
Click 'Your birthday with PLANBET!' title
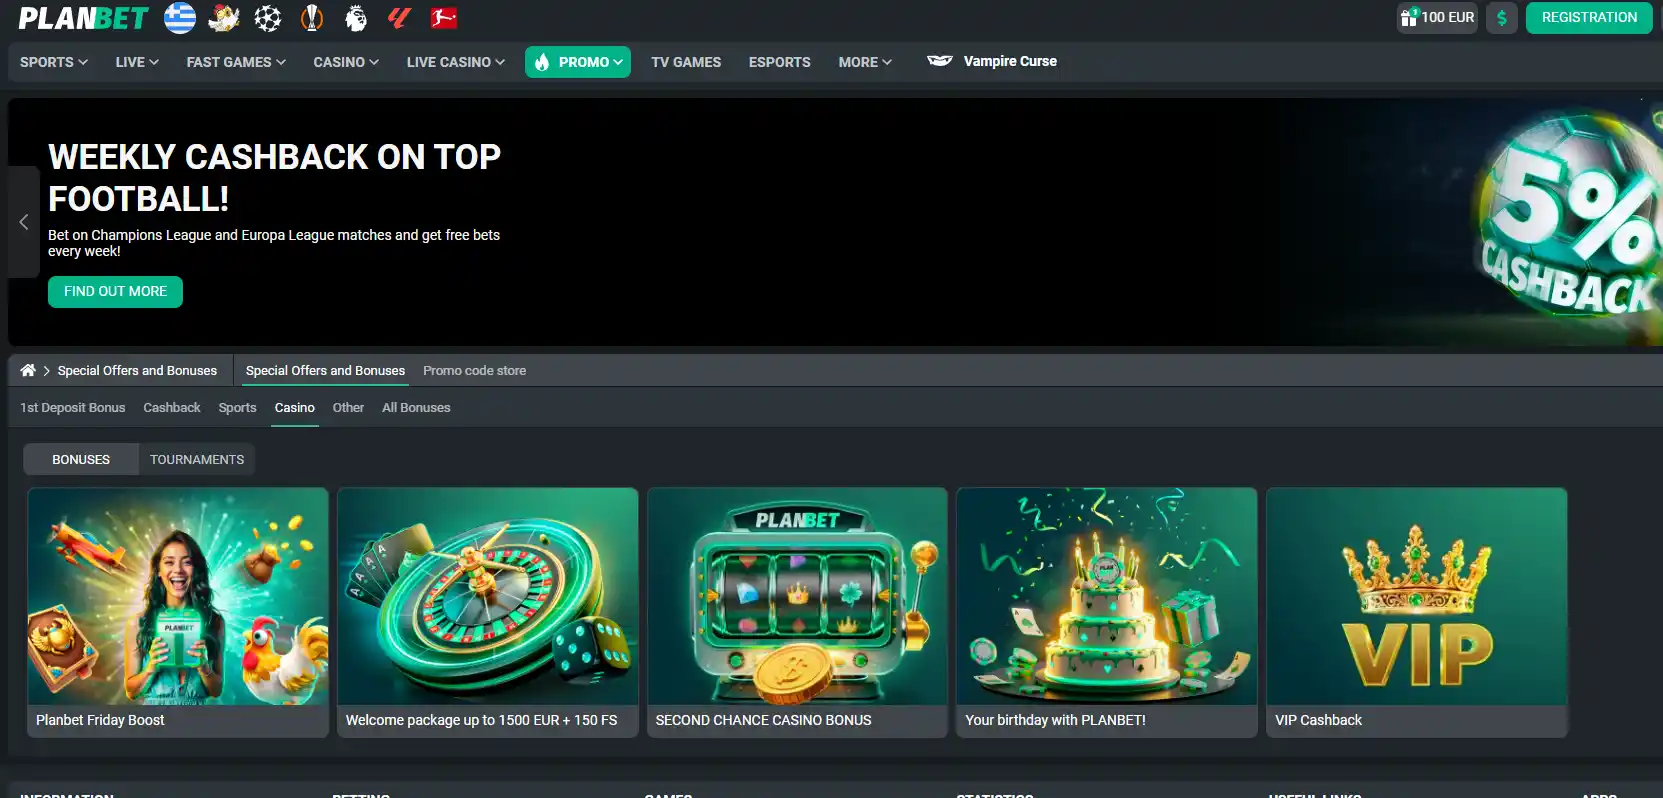(x=1055, y=720)
